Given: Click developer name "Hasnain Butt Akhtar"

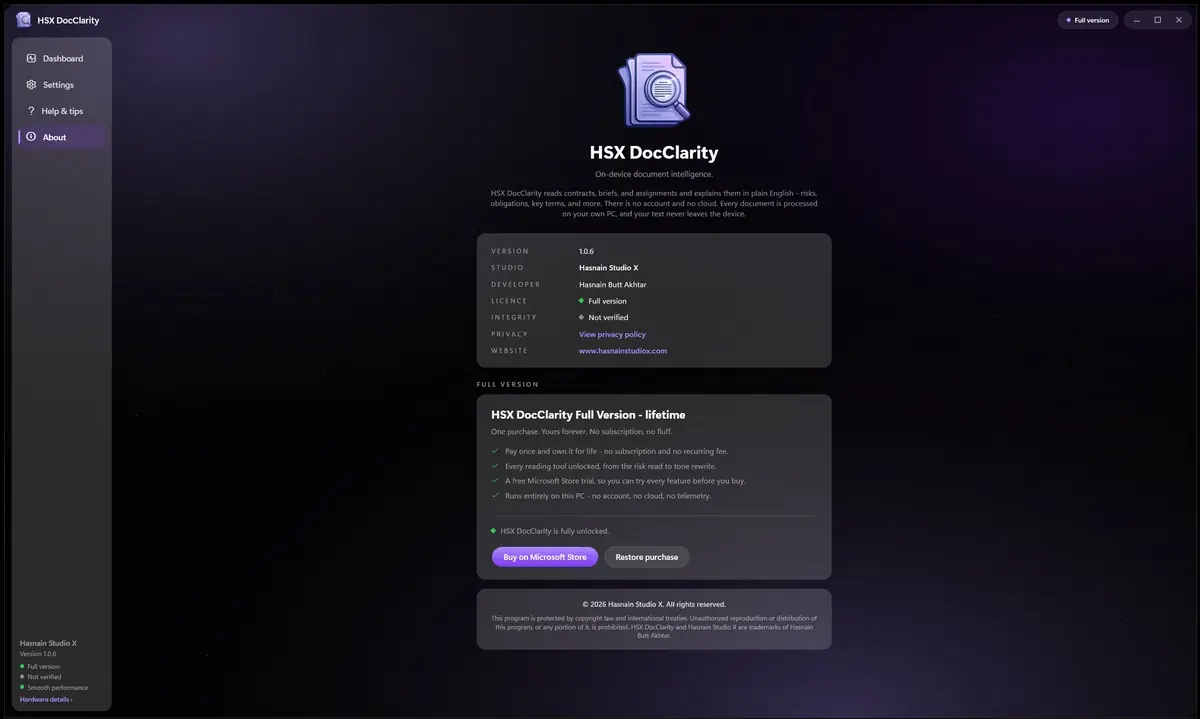Looking at the screenshot, I should coord(613,284).
